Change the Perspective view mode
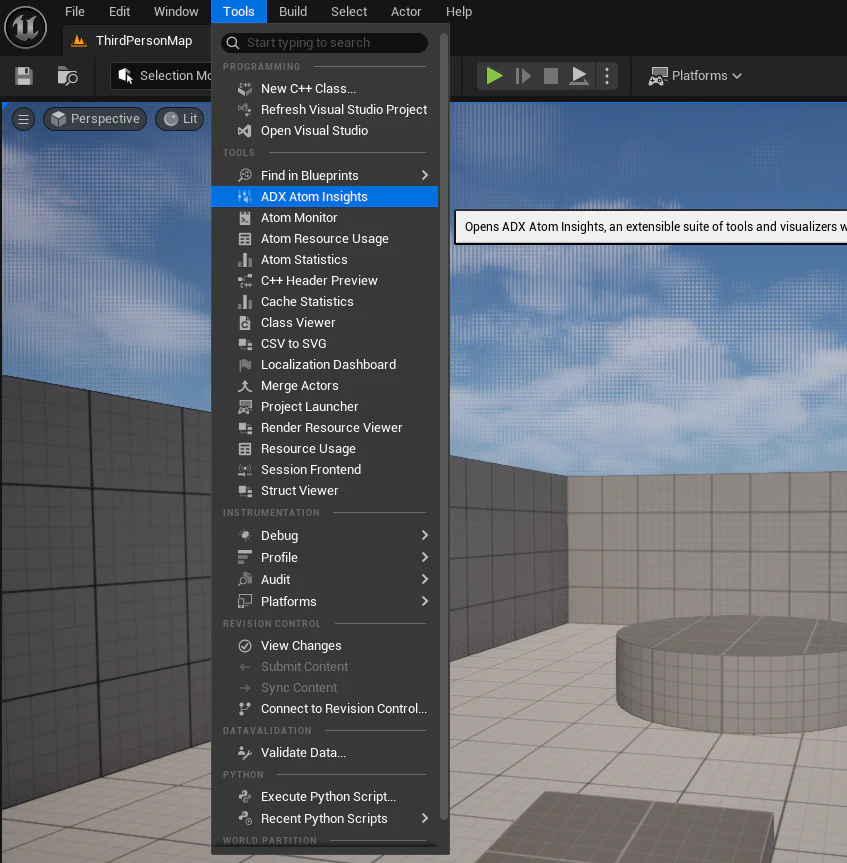The width and height of the screenshot is (847, 863). [x=95, y=119]
